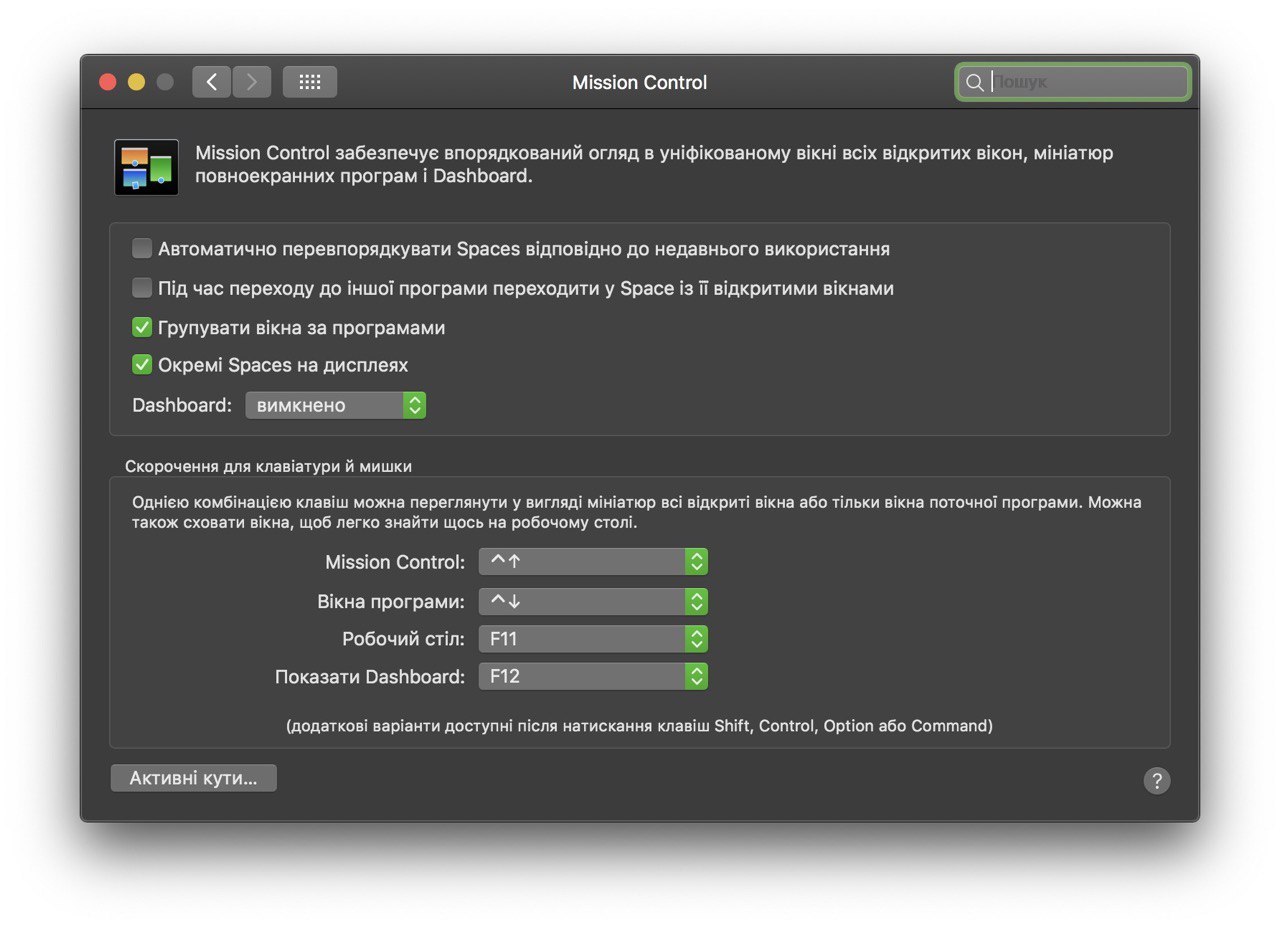The image size is (1280, 928).
Task: Close the window with the red button
Action: 108,82
